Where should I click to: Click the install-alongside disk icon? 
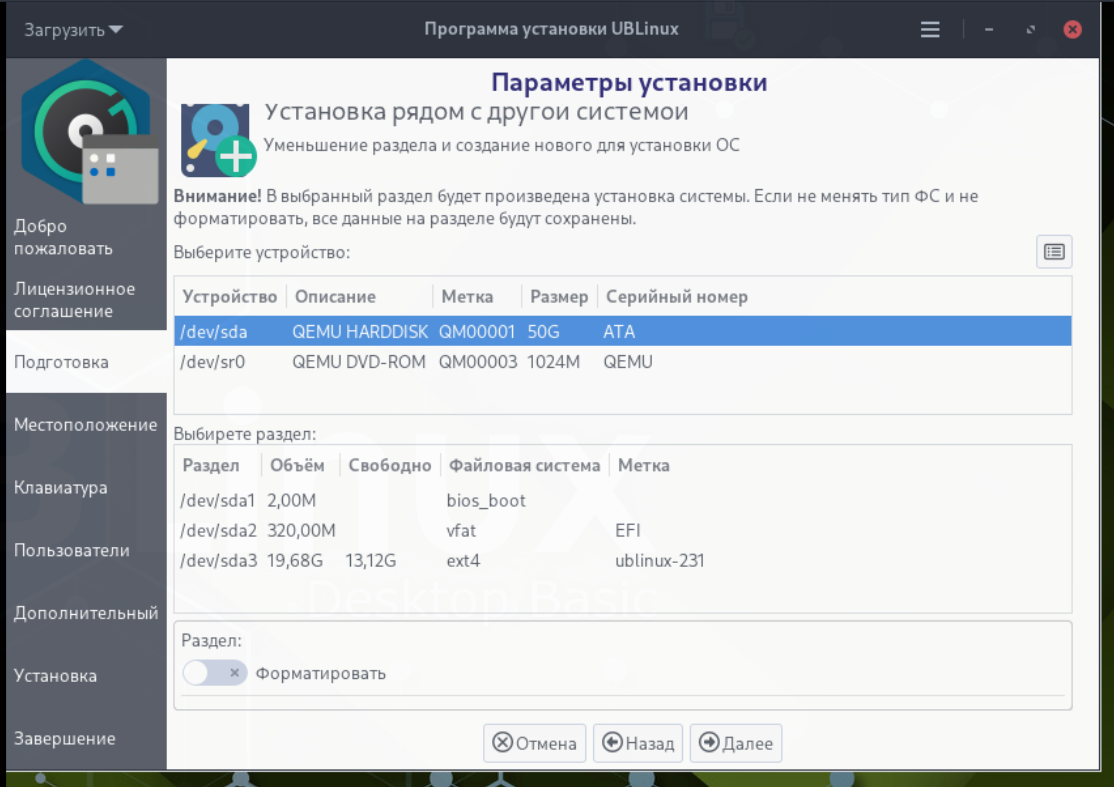(217, 140)
